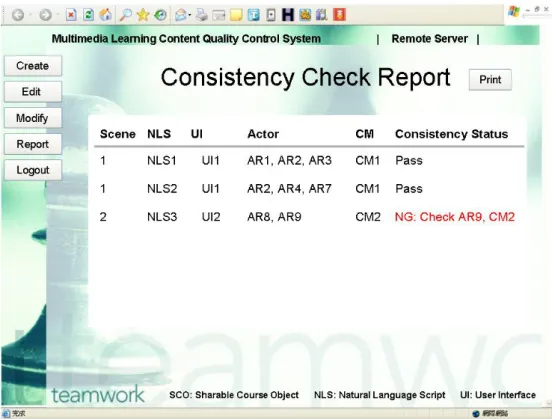Viewport: 552px width, 419px height.
Task: Stop page loading with red X icon
Action: [71, 15]
